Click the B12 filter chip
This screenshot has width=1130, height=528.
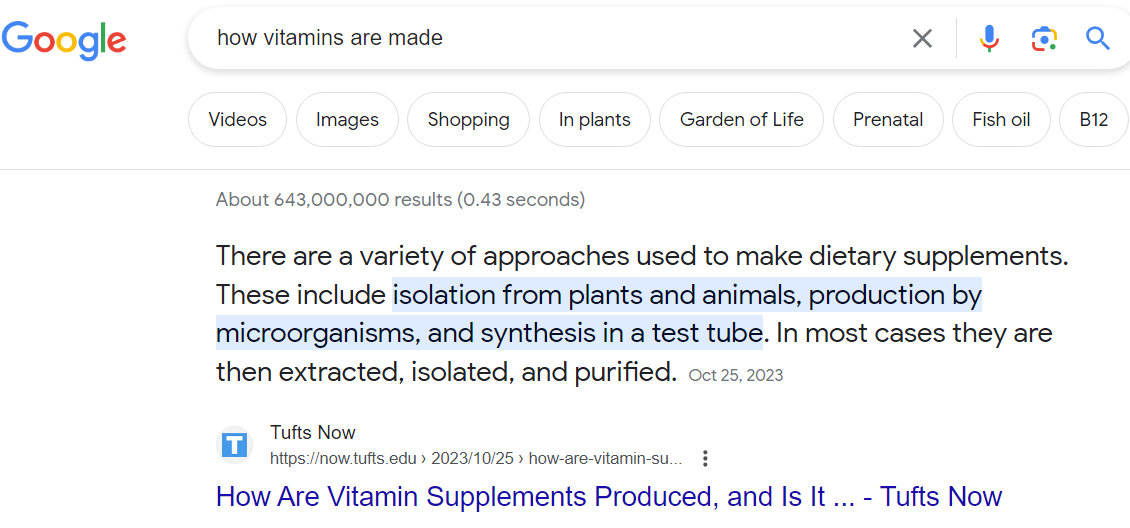click(x=1093, y=120)
